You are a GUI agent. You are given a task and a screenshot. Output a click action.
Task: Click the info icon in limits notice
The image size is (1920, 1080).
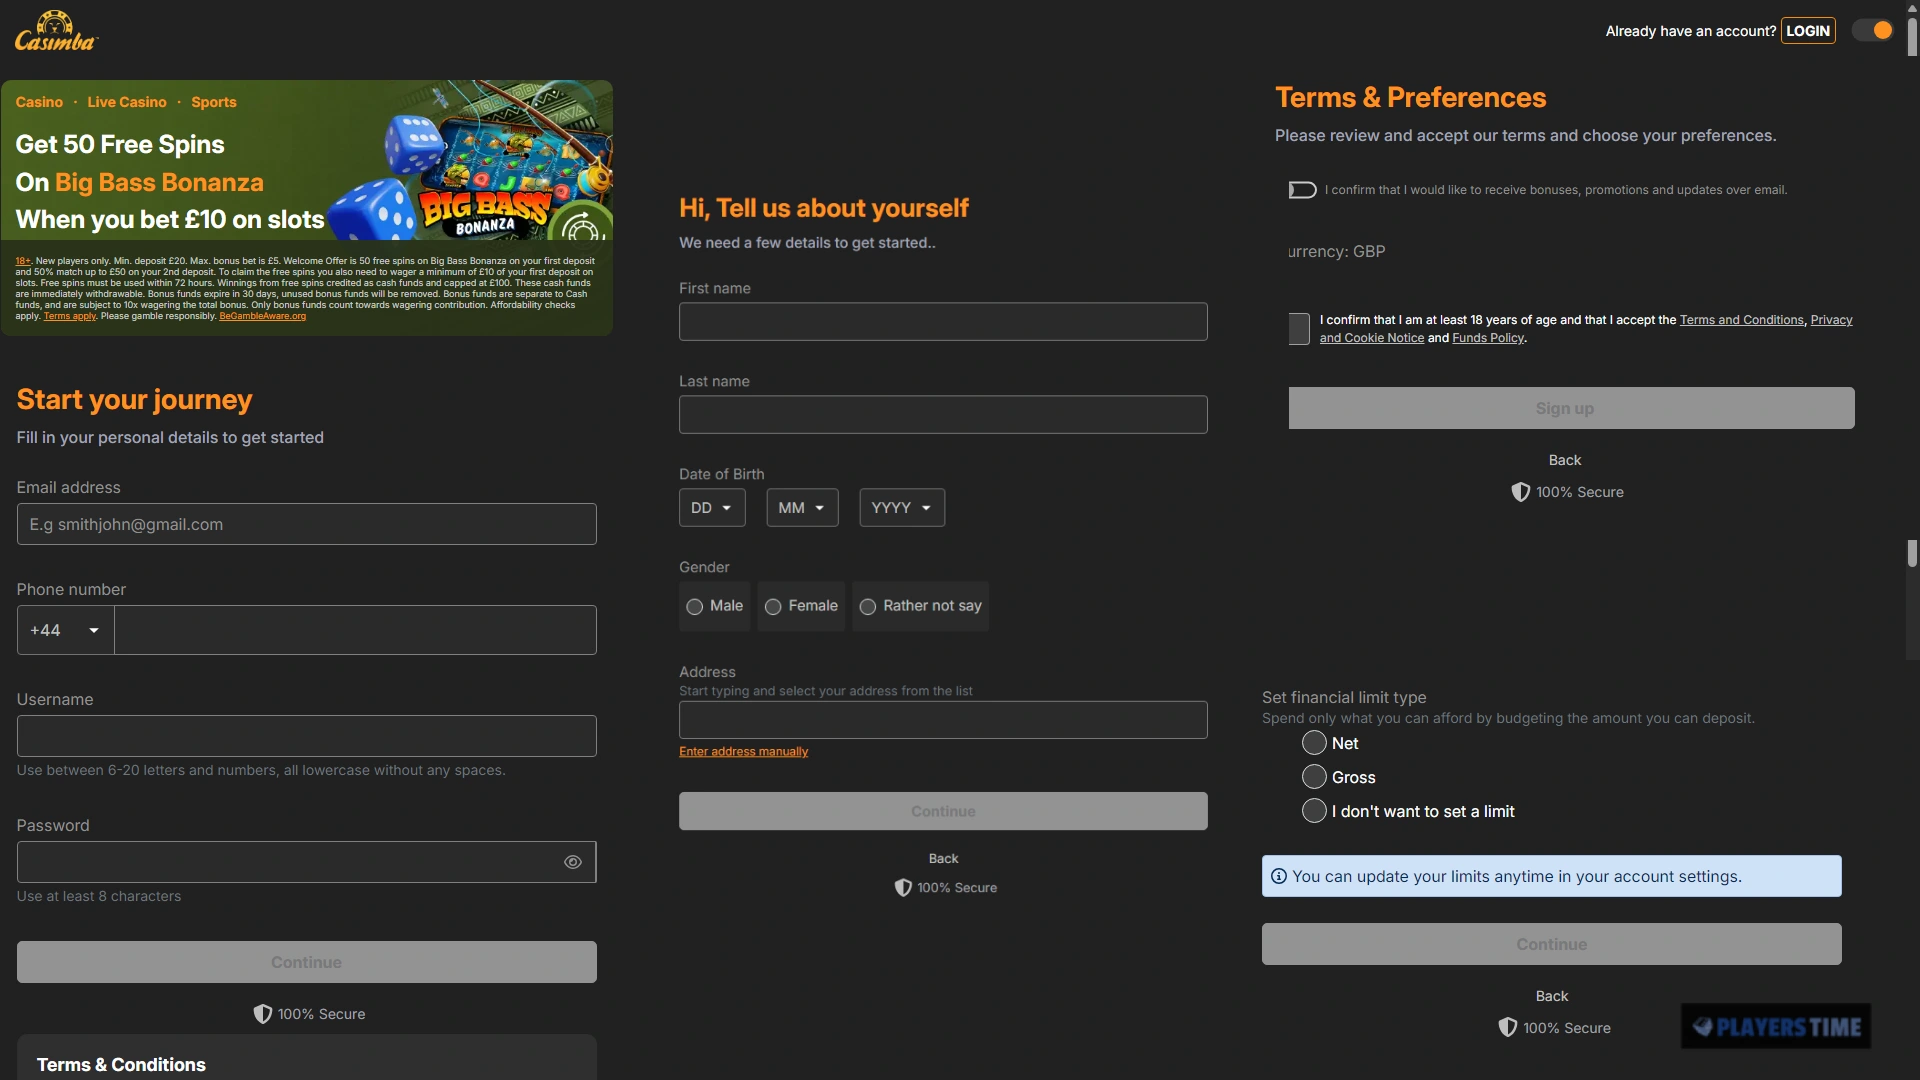(1279, 876)
